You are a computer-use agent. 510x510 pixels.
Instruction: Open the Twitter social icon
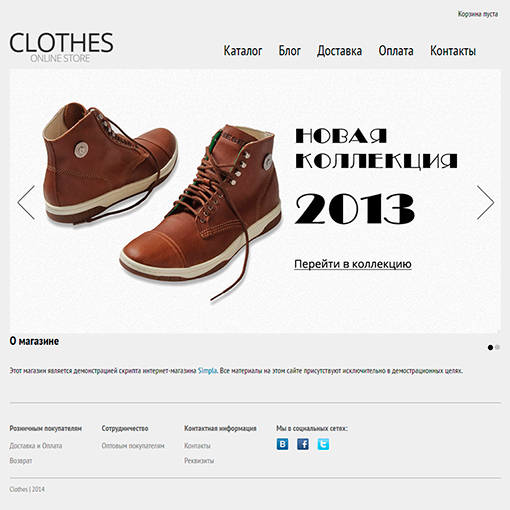point(323,444)
